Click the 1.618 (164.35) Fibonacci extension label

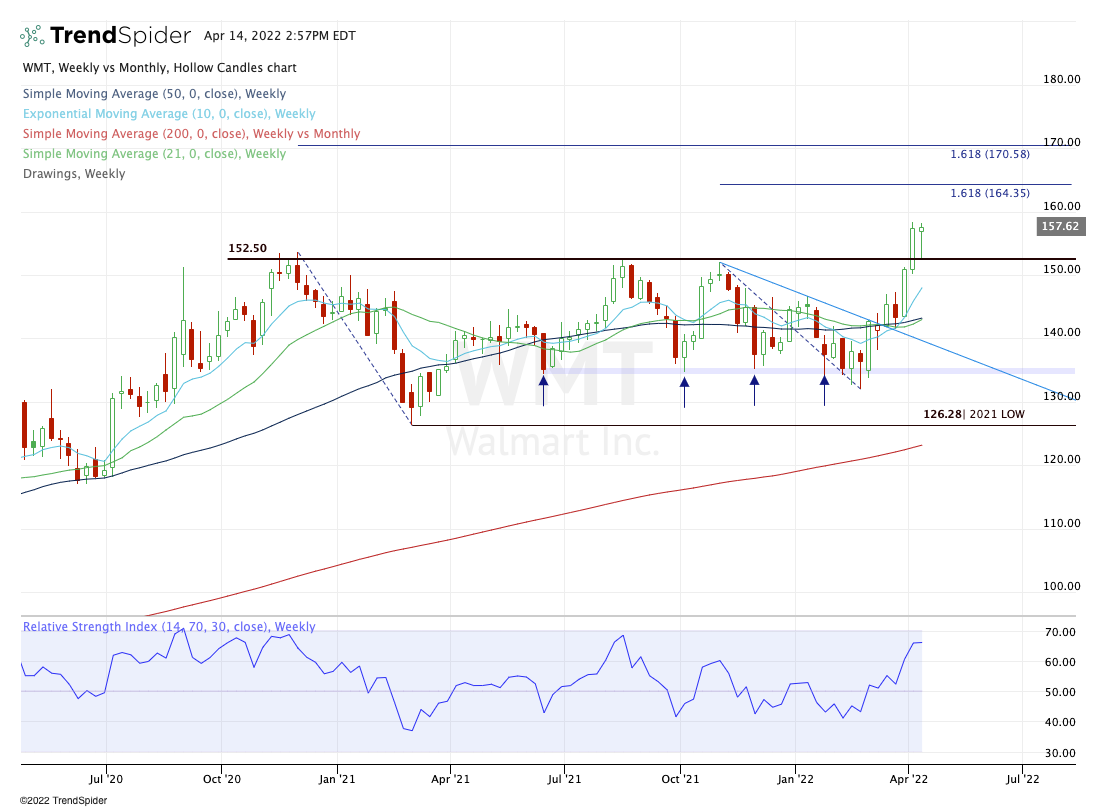tap(990, 193)
